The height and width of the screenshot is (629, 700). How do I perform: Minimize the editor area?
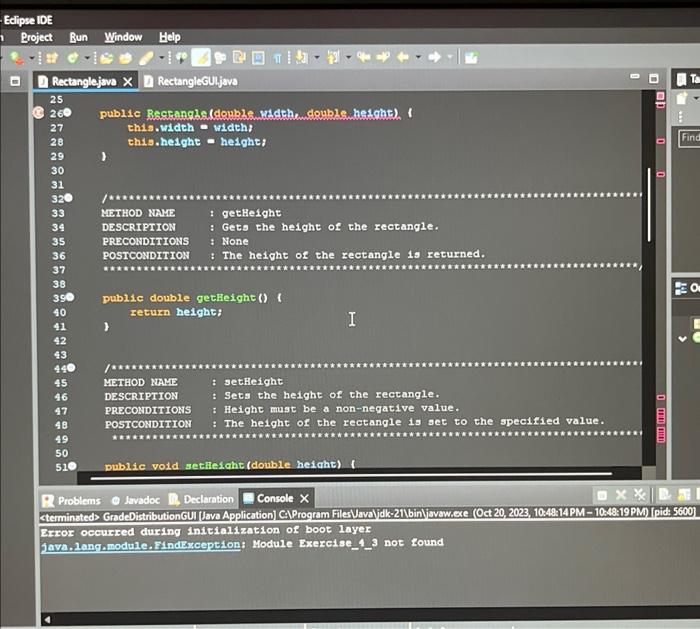point(634,77)
